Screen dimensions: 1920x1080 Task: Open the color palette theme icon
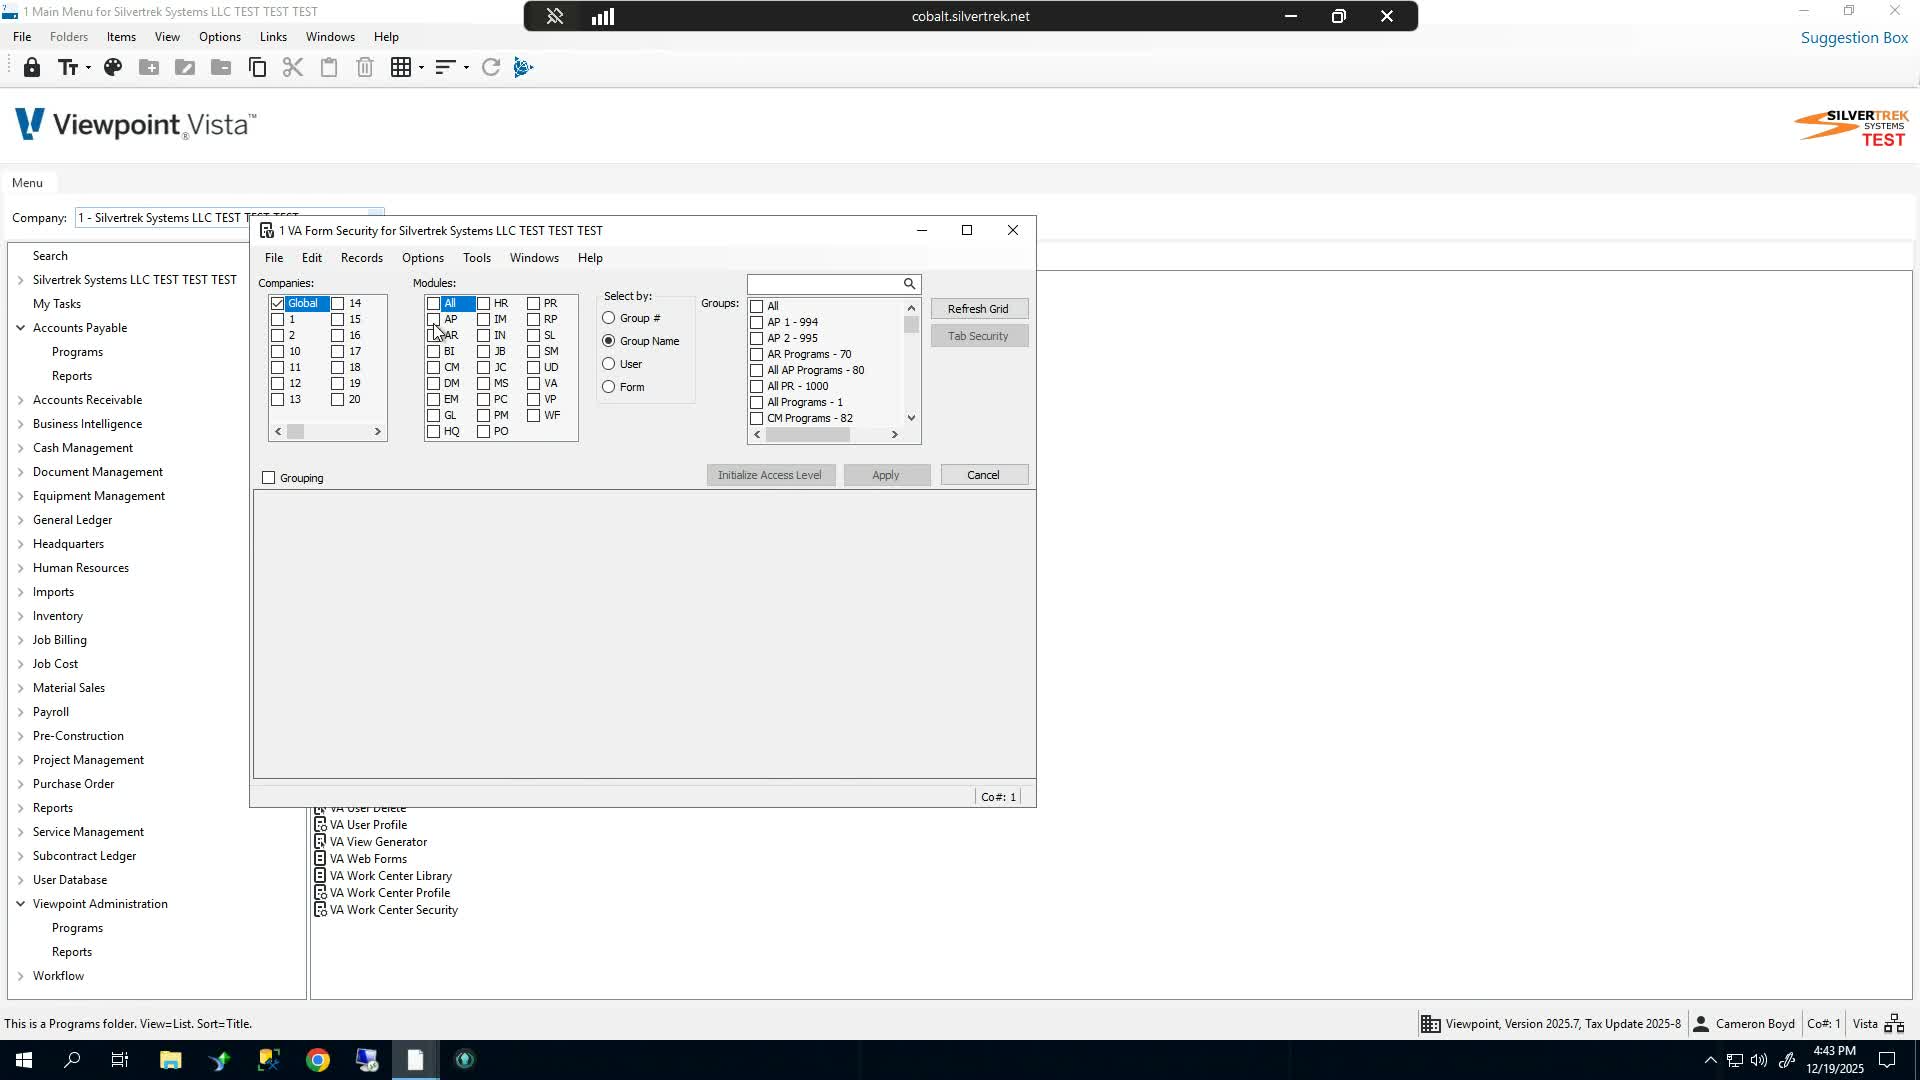pos(113,67)
